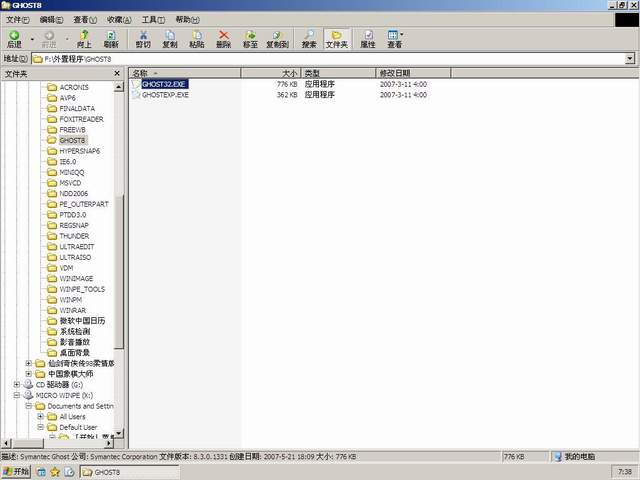Select the GHOSTEXP.EXE file
Image resolution: width=640 pixels, height=480 pixels.
tap(165, 95)
